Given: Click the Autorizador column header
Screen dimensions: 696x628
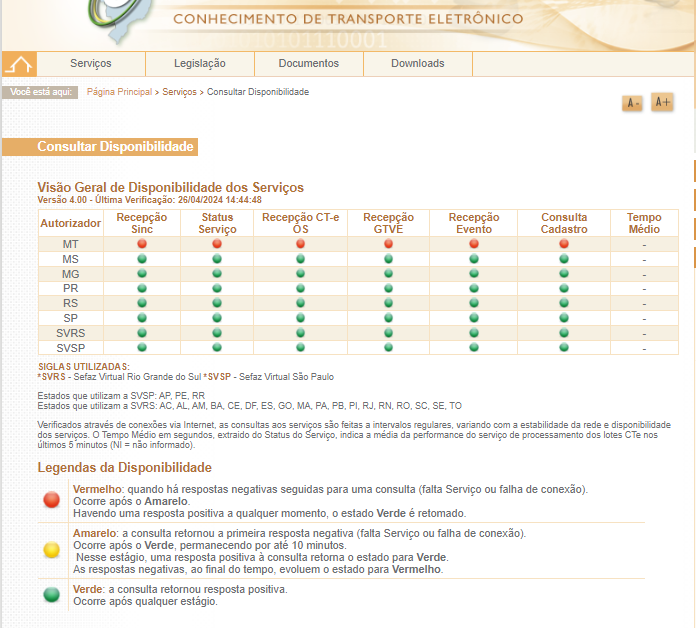Looking at the screenshot, I should click(x=71, y=223).
